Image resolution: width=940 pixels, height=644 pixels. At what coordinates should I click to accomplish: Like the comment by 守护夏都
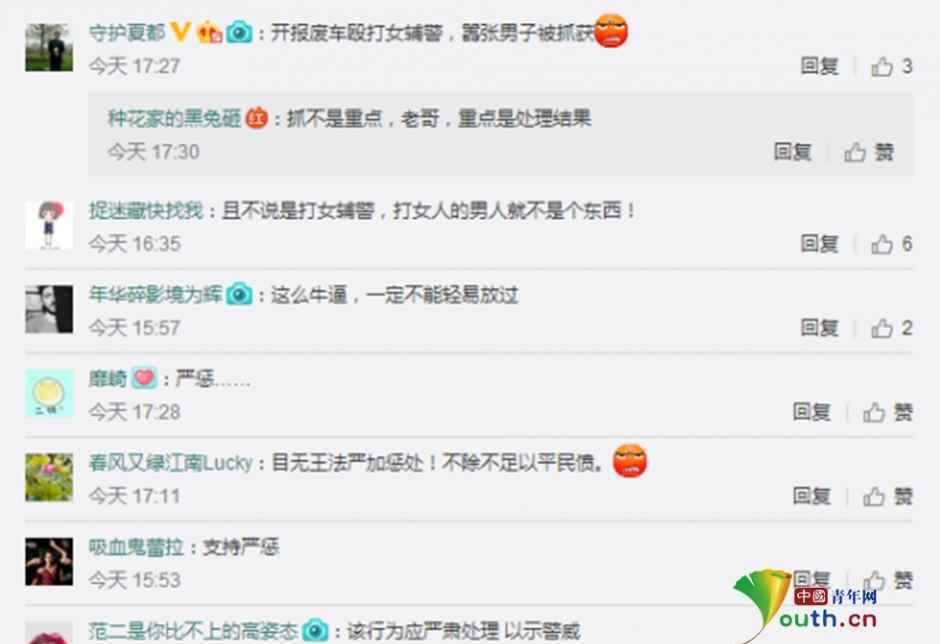coord(882,66)
